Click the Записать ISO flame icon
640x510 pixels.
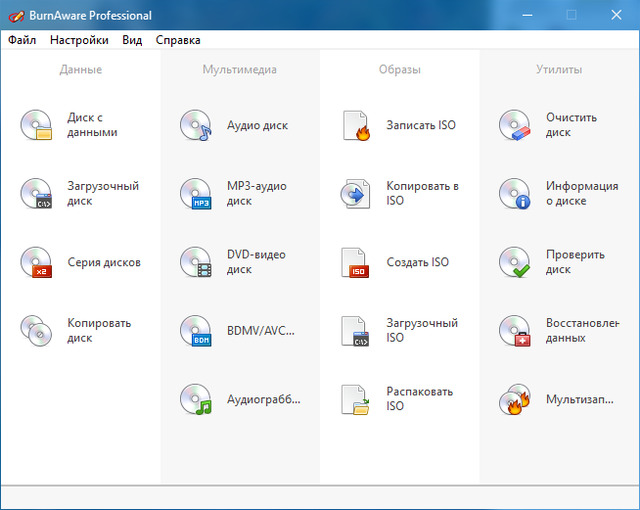click(356, 125)
